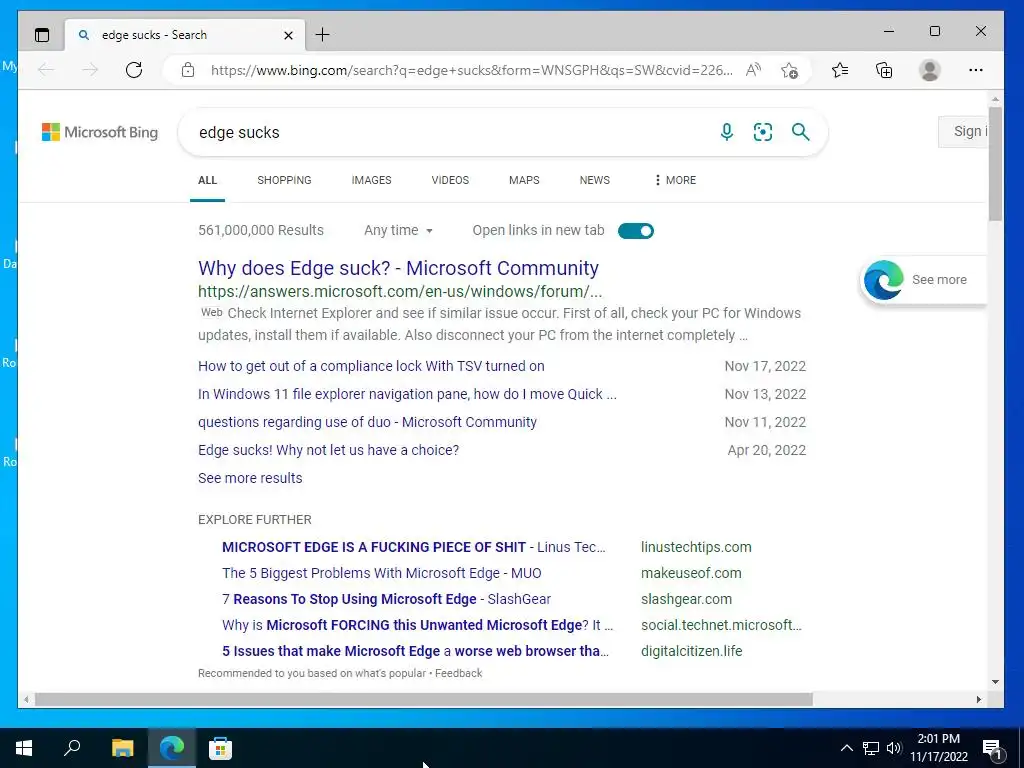Go back with the back arrow
1024x768 pixels.
pyautogui.click(x=46, y=70)
